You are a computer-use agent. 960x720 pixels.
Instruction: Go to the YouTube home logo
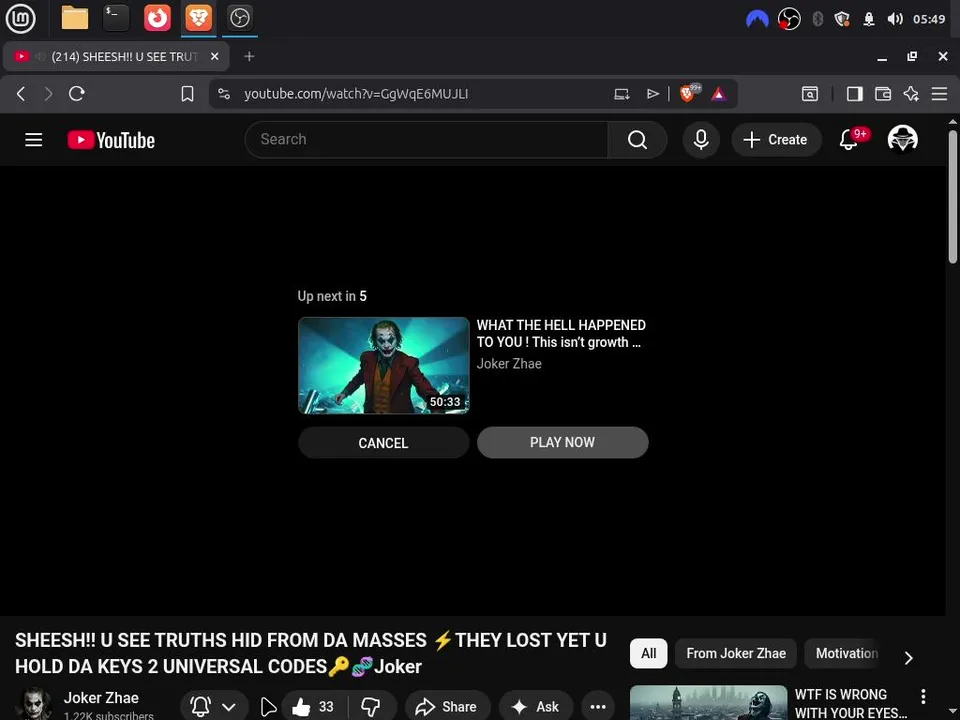111,140
